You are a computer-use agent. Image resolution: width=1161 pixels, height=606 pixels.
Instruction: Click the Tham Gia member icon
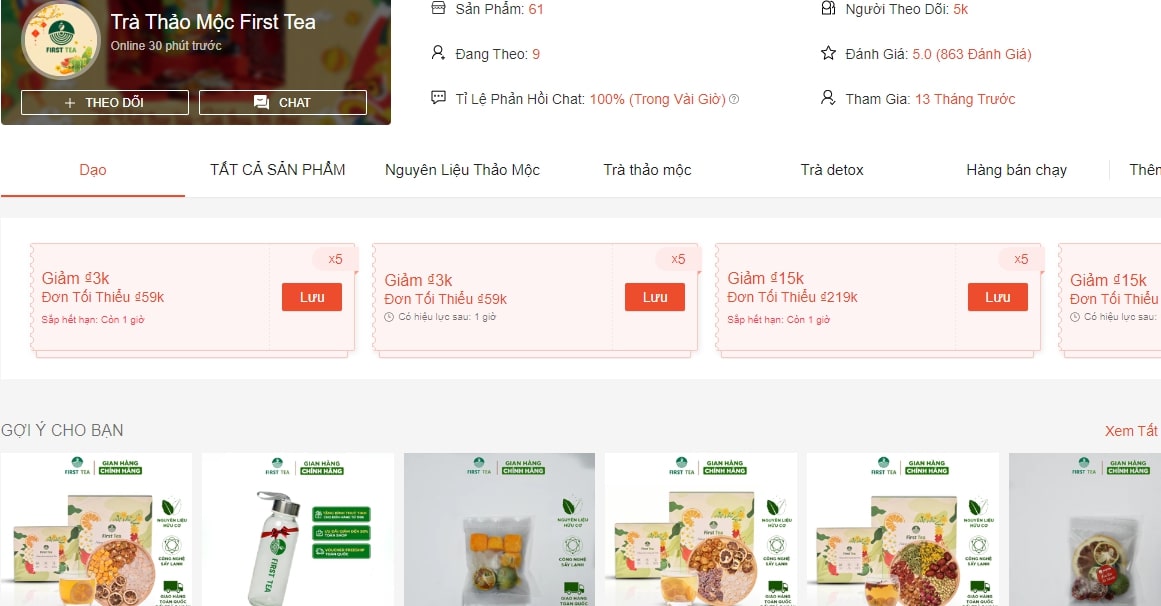point(828,98)
